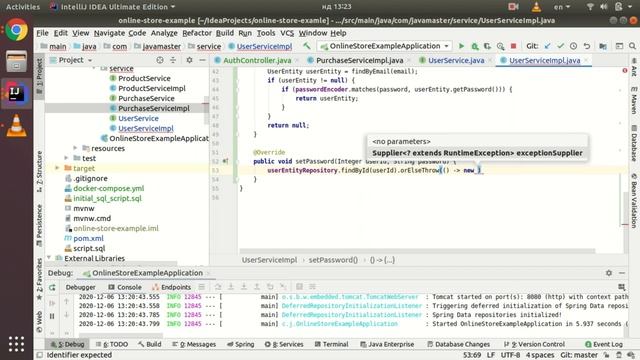640x360 pixels.
Task: Build project with the hammer icon
Action: [307, 46]
